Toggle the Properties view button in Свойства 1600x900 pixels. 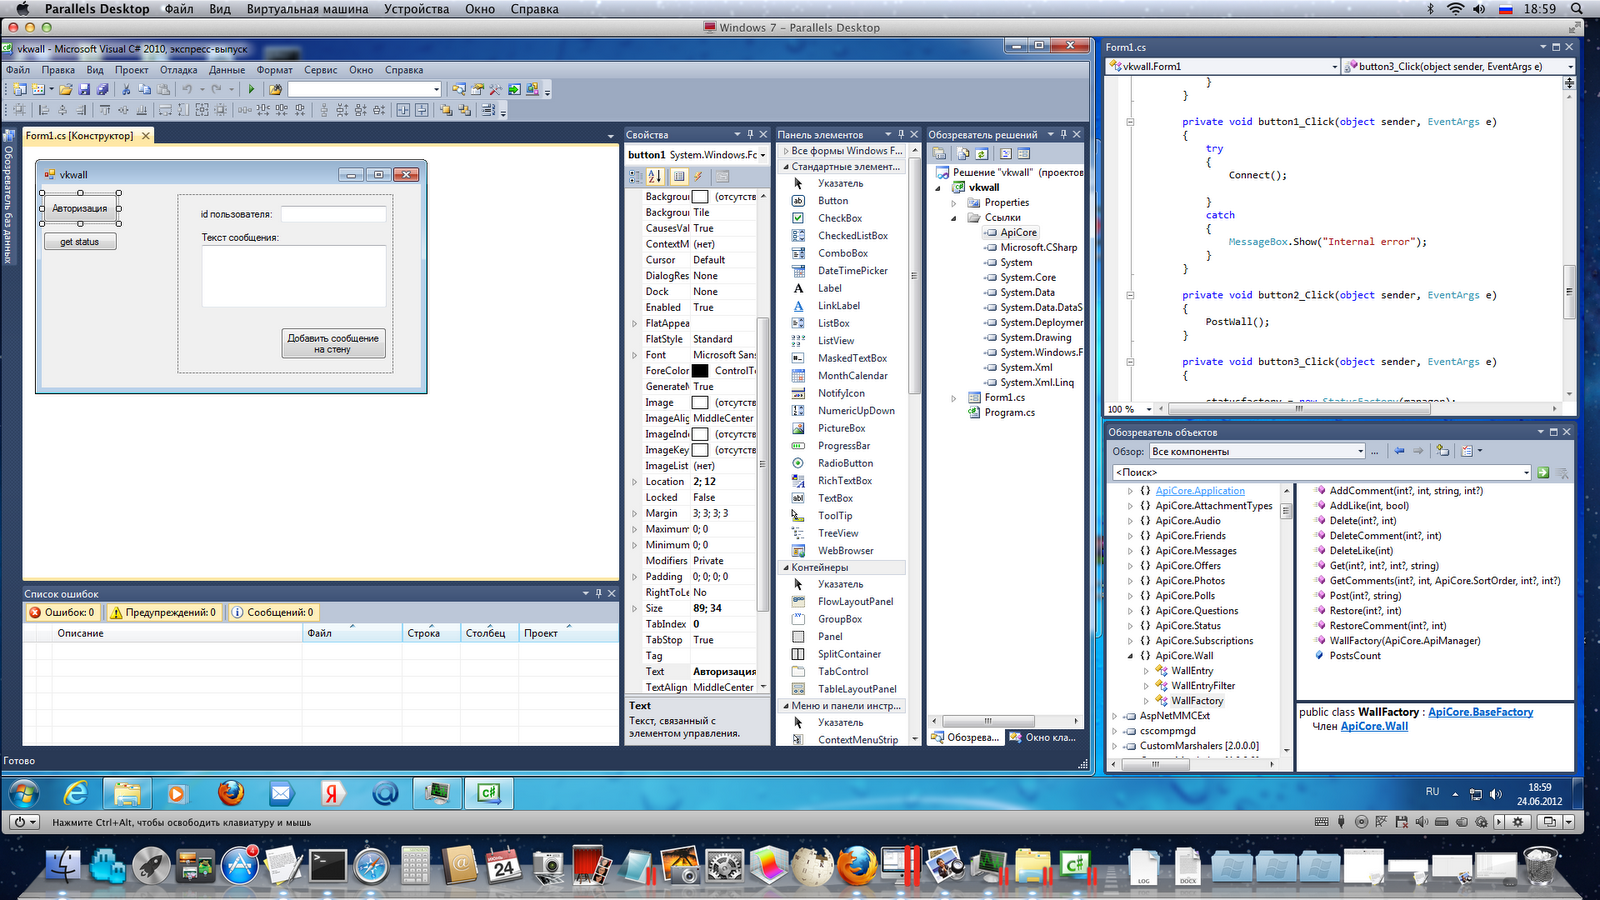679,176
